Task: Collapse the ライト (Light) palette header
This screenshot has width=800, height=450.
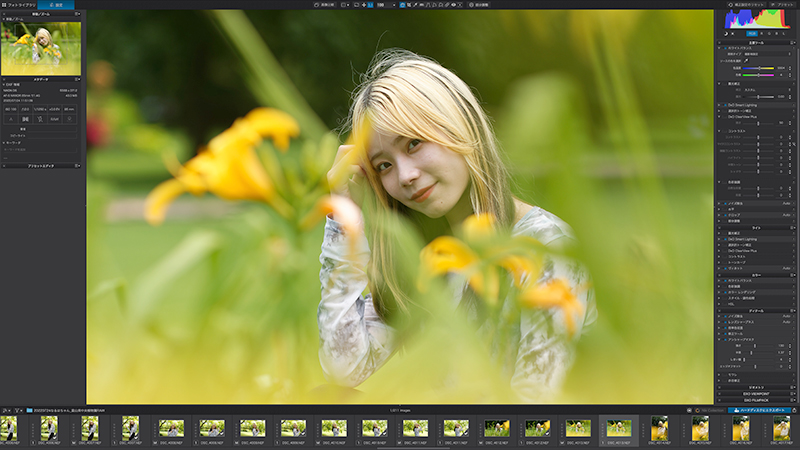Action: (x=756, y=228)
